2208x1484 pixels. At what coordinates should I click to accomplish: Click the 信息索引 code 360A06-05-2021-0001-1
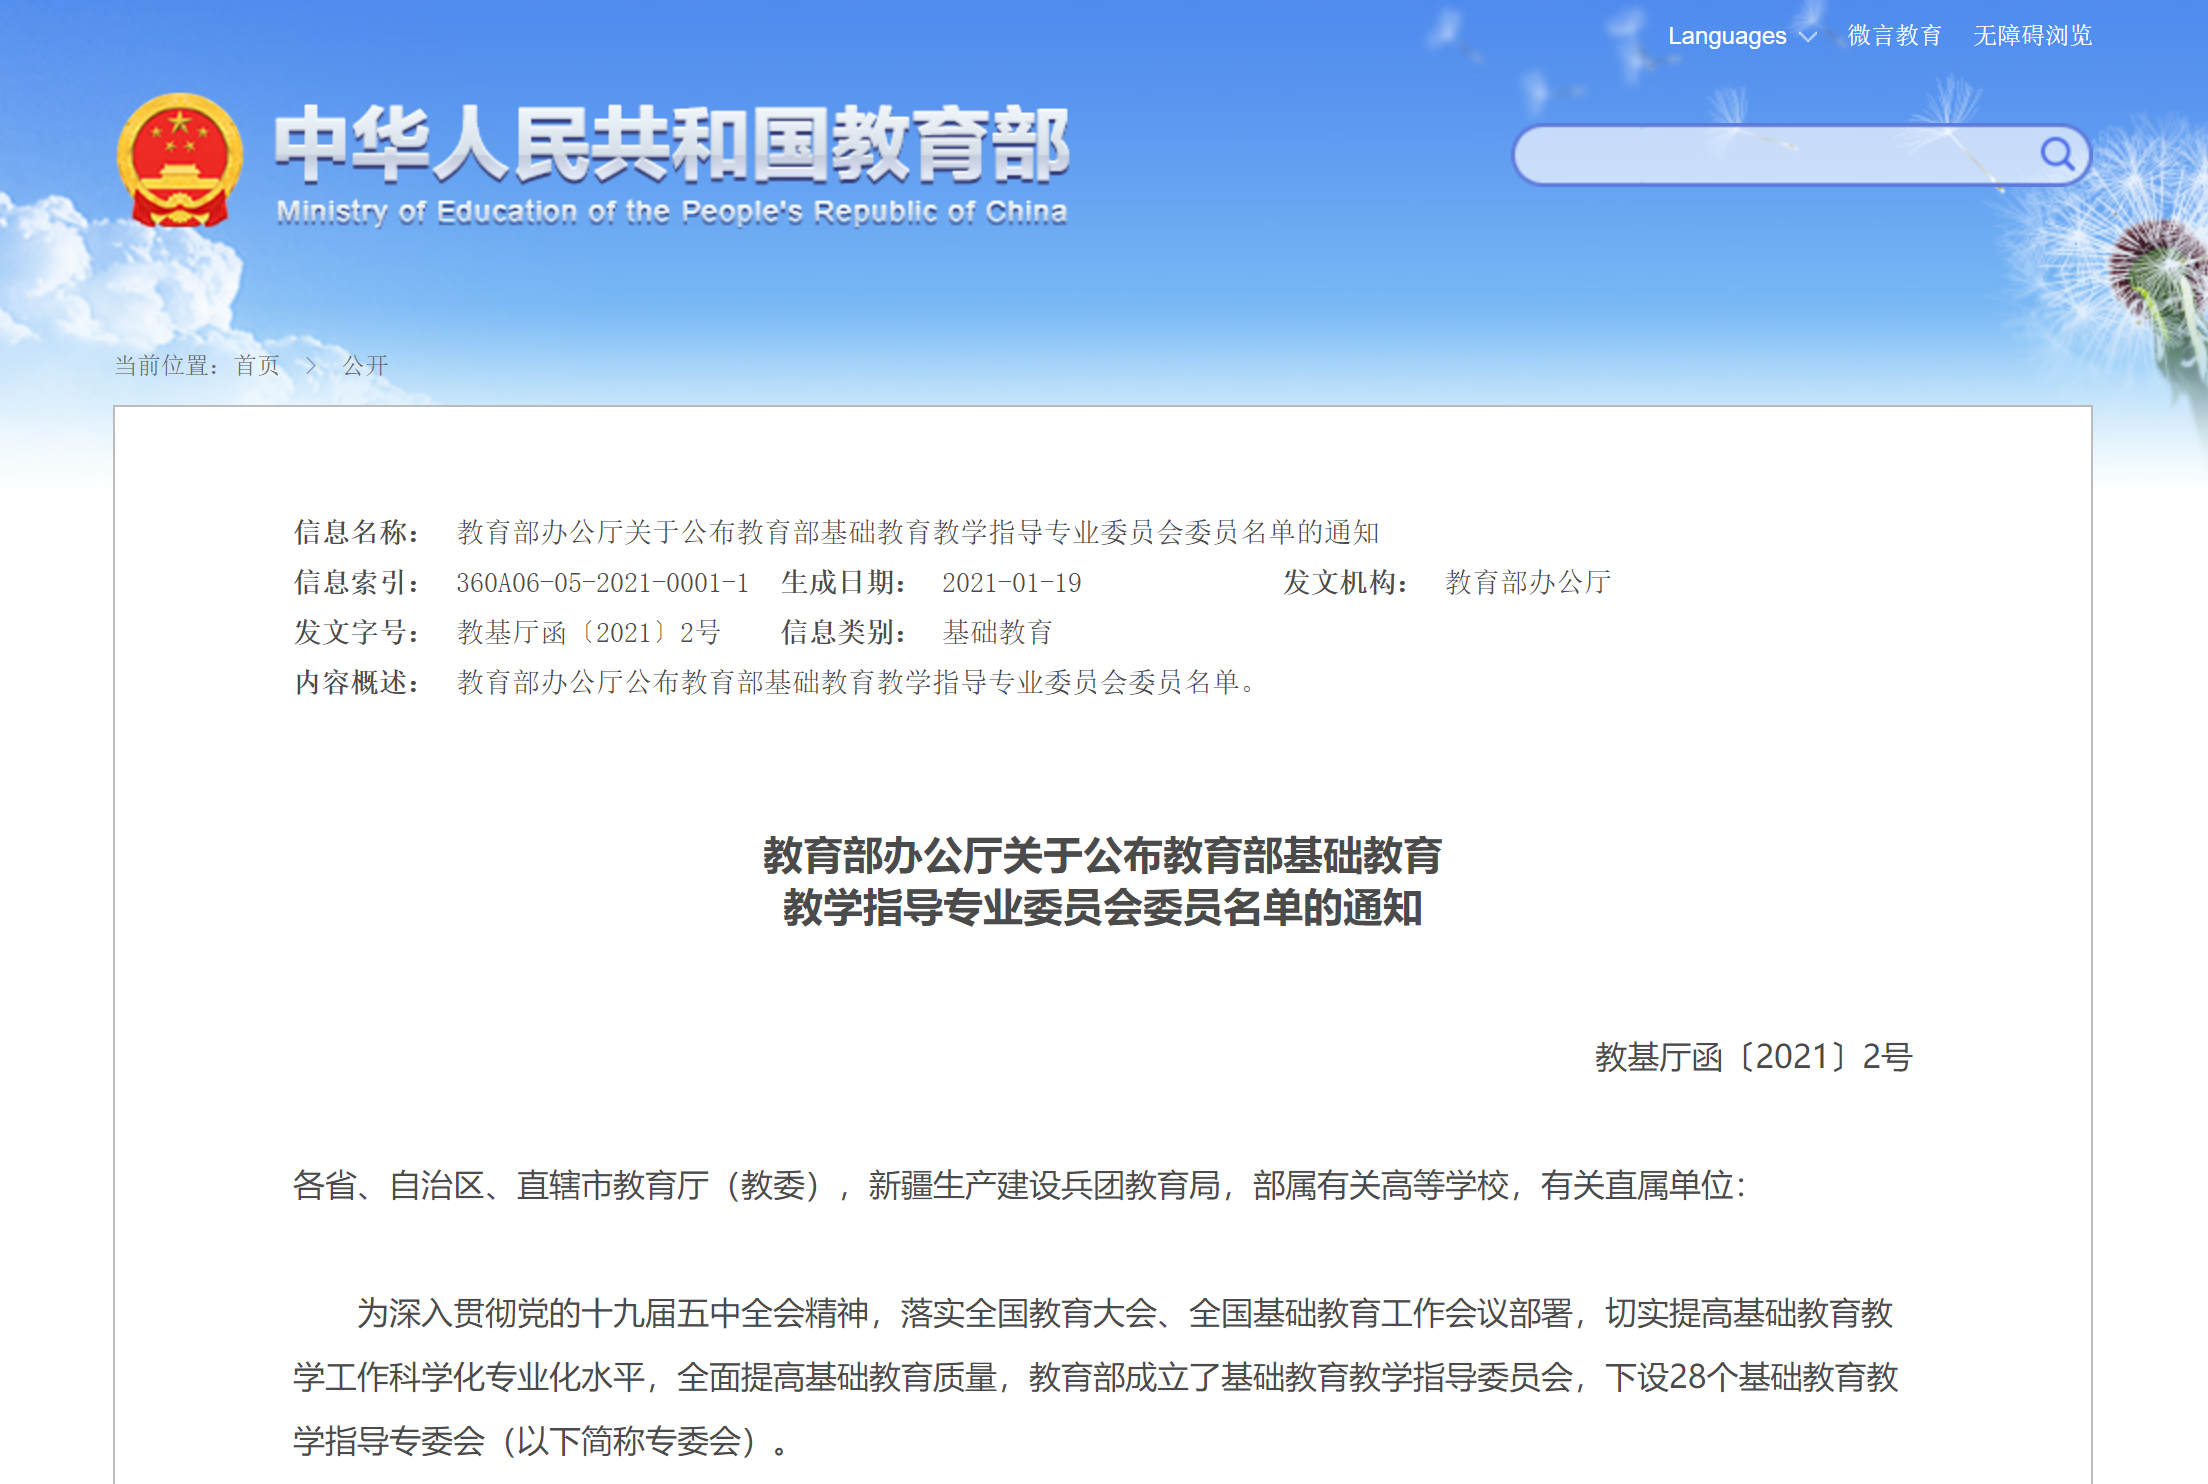click(601, 583)
